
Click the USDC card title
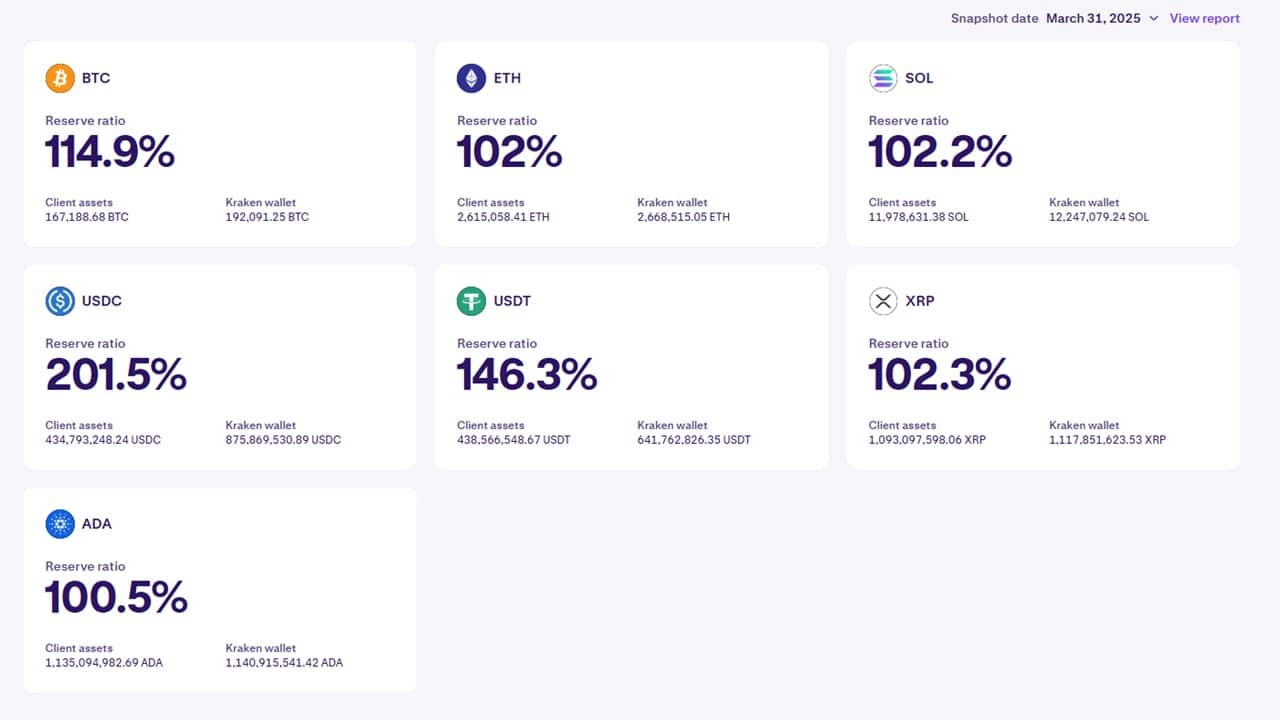102,301
